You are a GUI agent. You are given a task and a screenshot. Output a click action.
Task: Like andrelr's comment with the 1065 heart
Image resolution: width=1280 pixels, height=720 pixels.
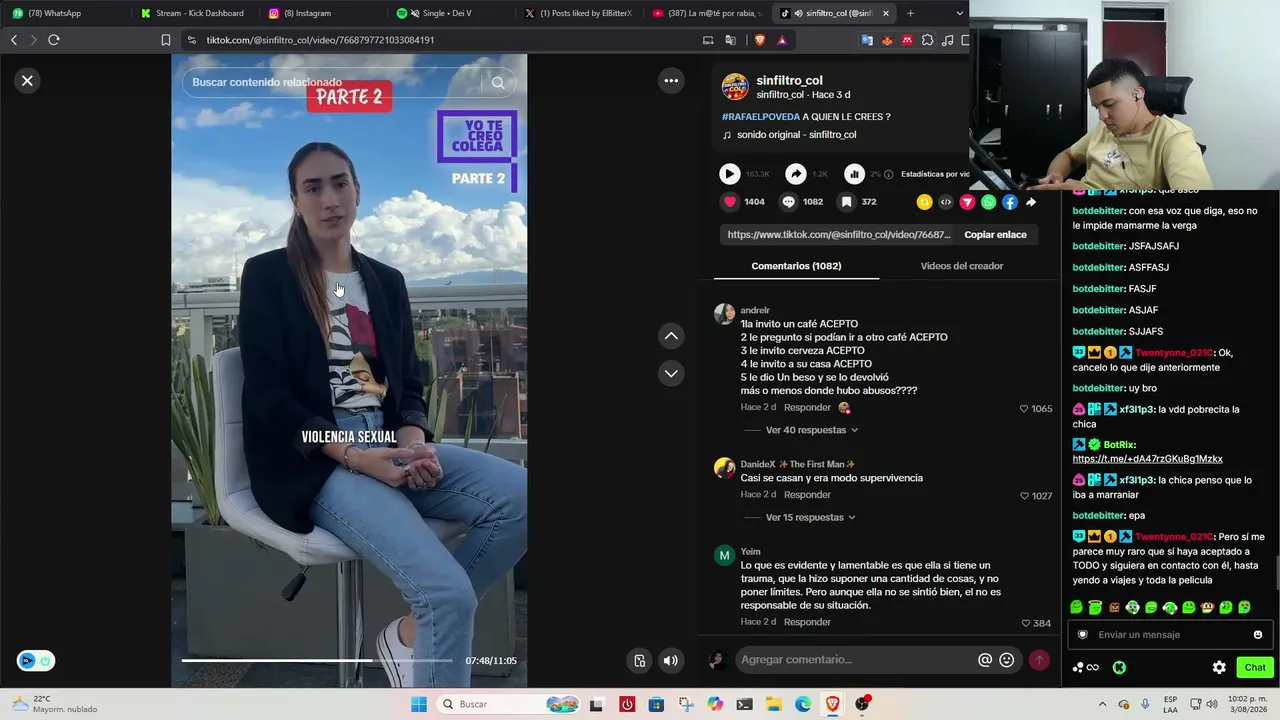pos(1024,409)
